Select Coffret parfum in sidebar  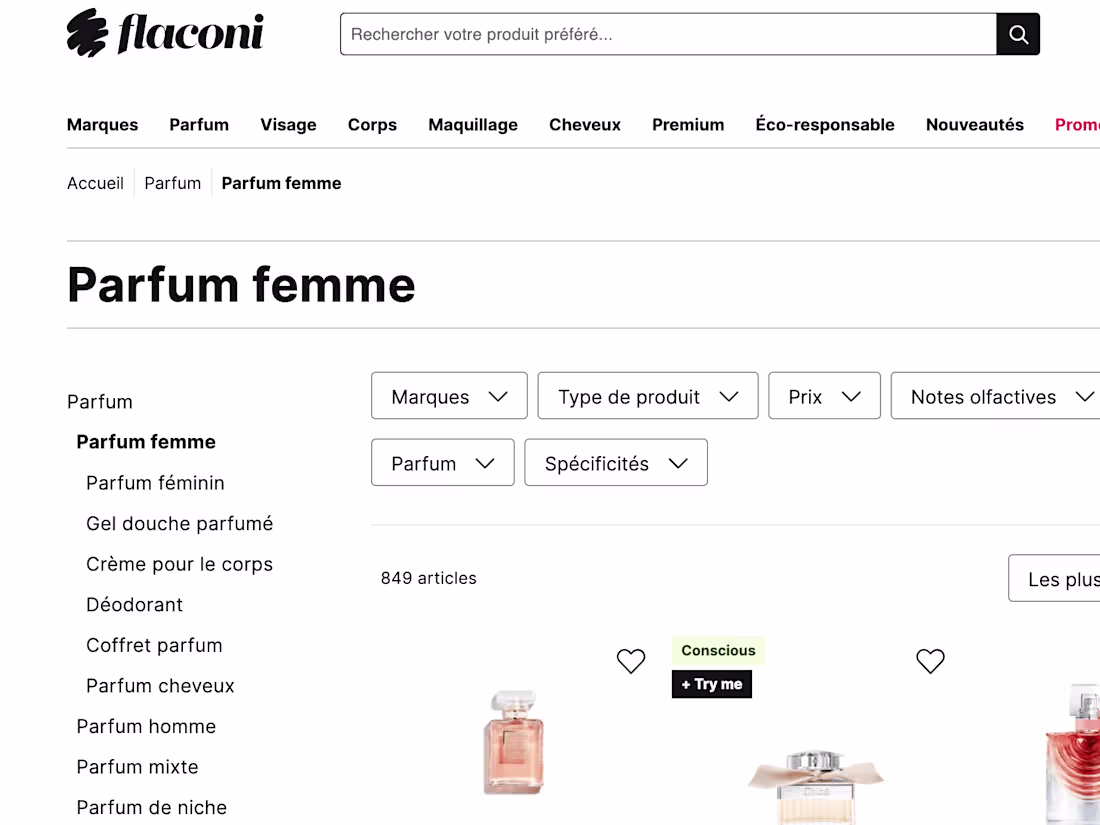coord(154,645)
